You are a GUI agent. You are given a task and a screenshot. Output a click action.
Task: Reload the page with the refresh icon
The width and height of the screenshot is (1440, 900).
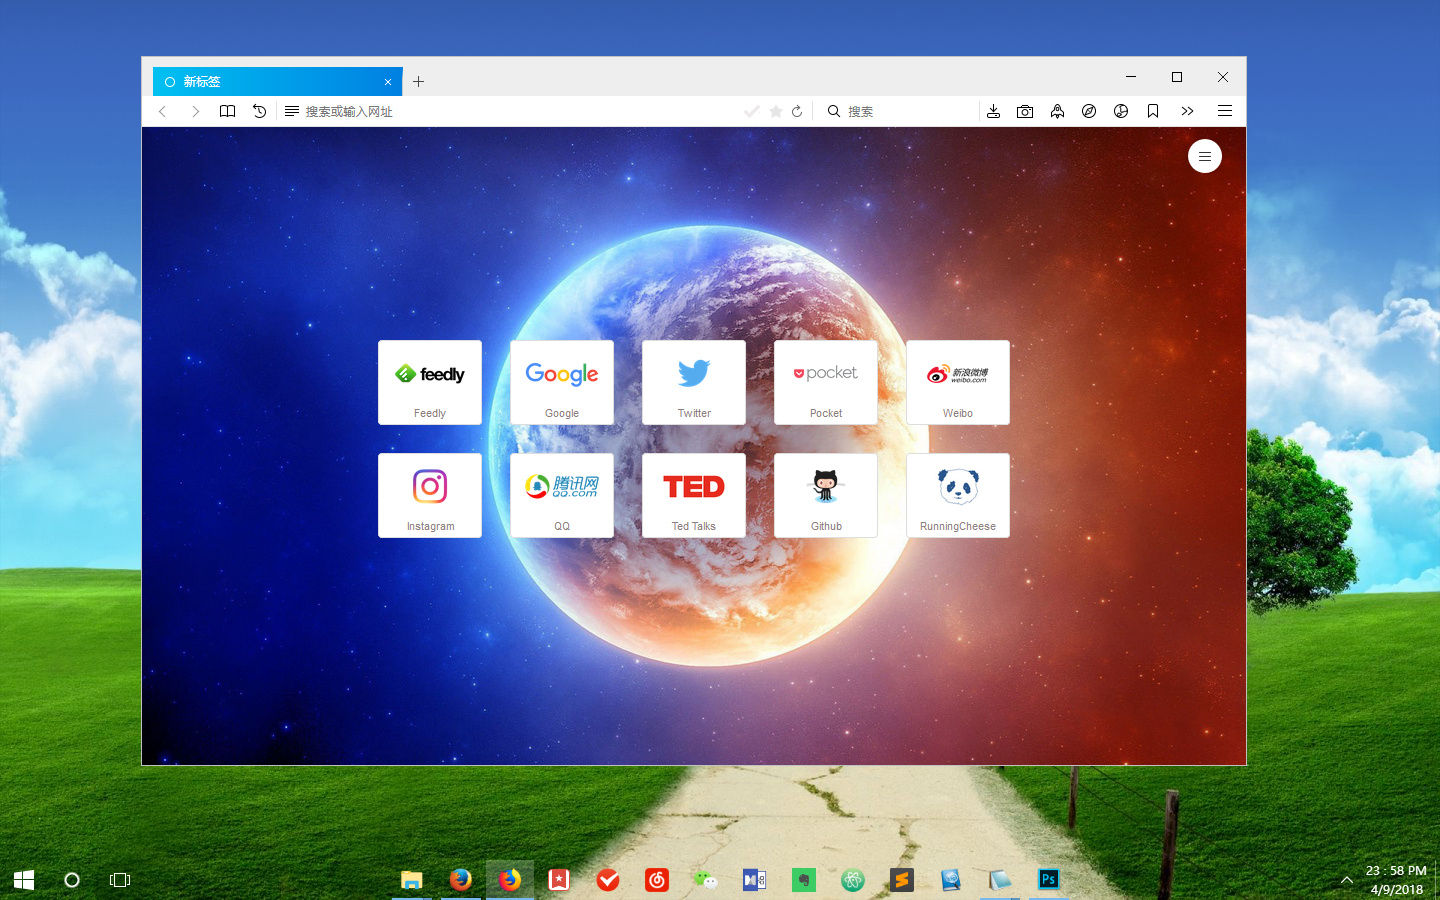(x=797, y=111)
